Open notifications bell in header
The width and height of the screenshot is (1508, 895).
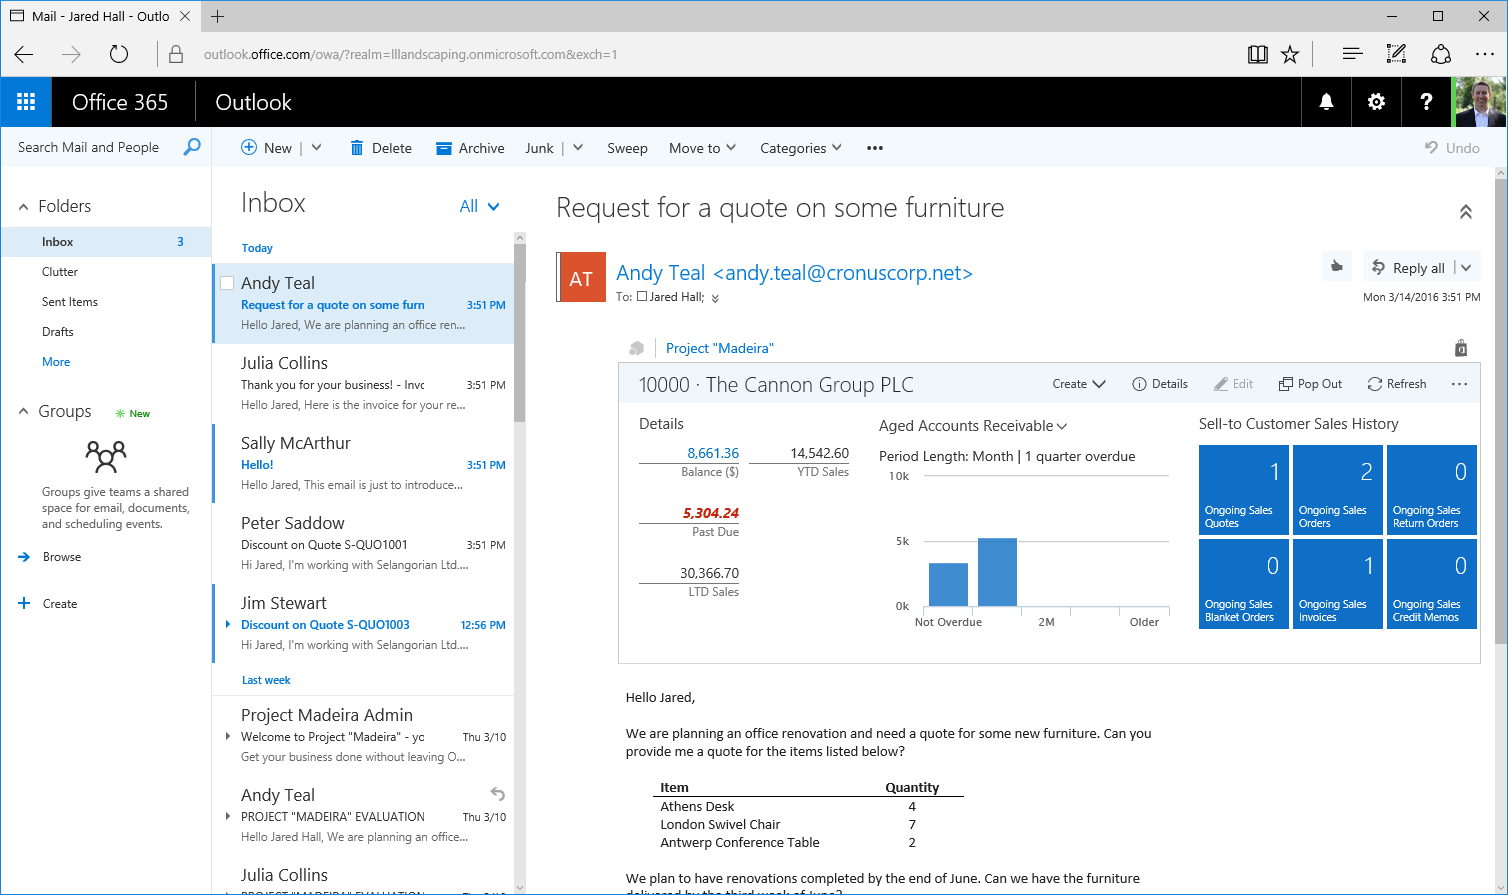click(x=1326, y=102)
